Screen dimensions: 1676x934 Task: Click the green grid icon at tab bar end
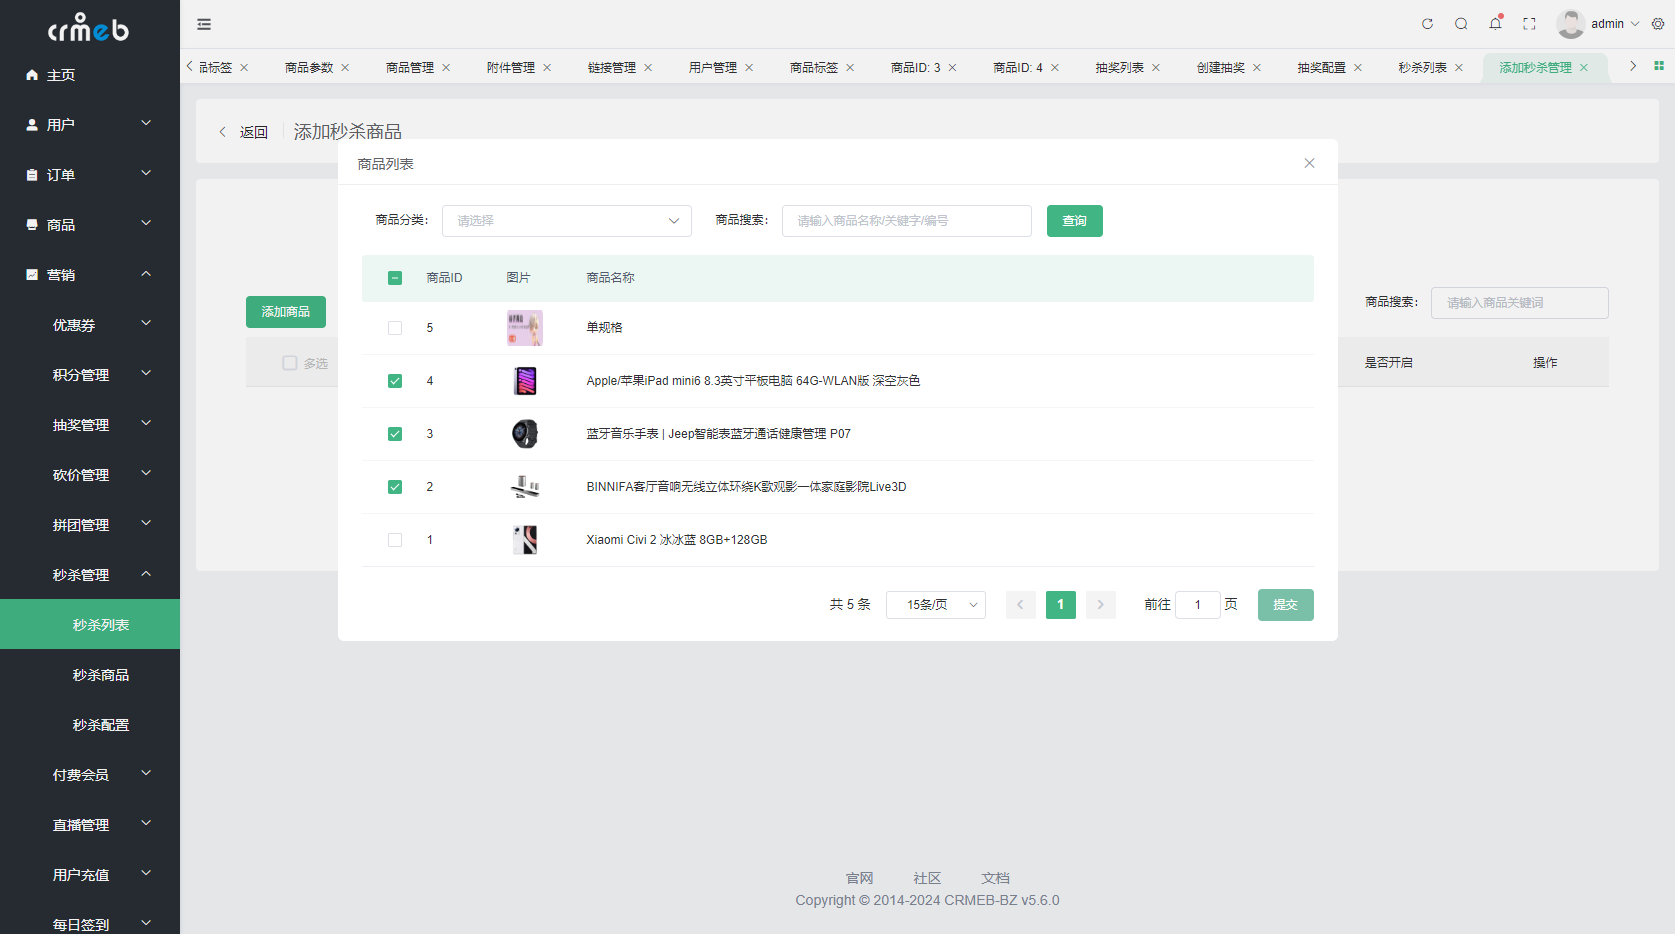point(1659,66)
